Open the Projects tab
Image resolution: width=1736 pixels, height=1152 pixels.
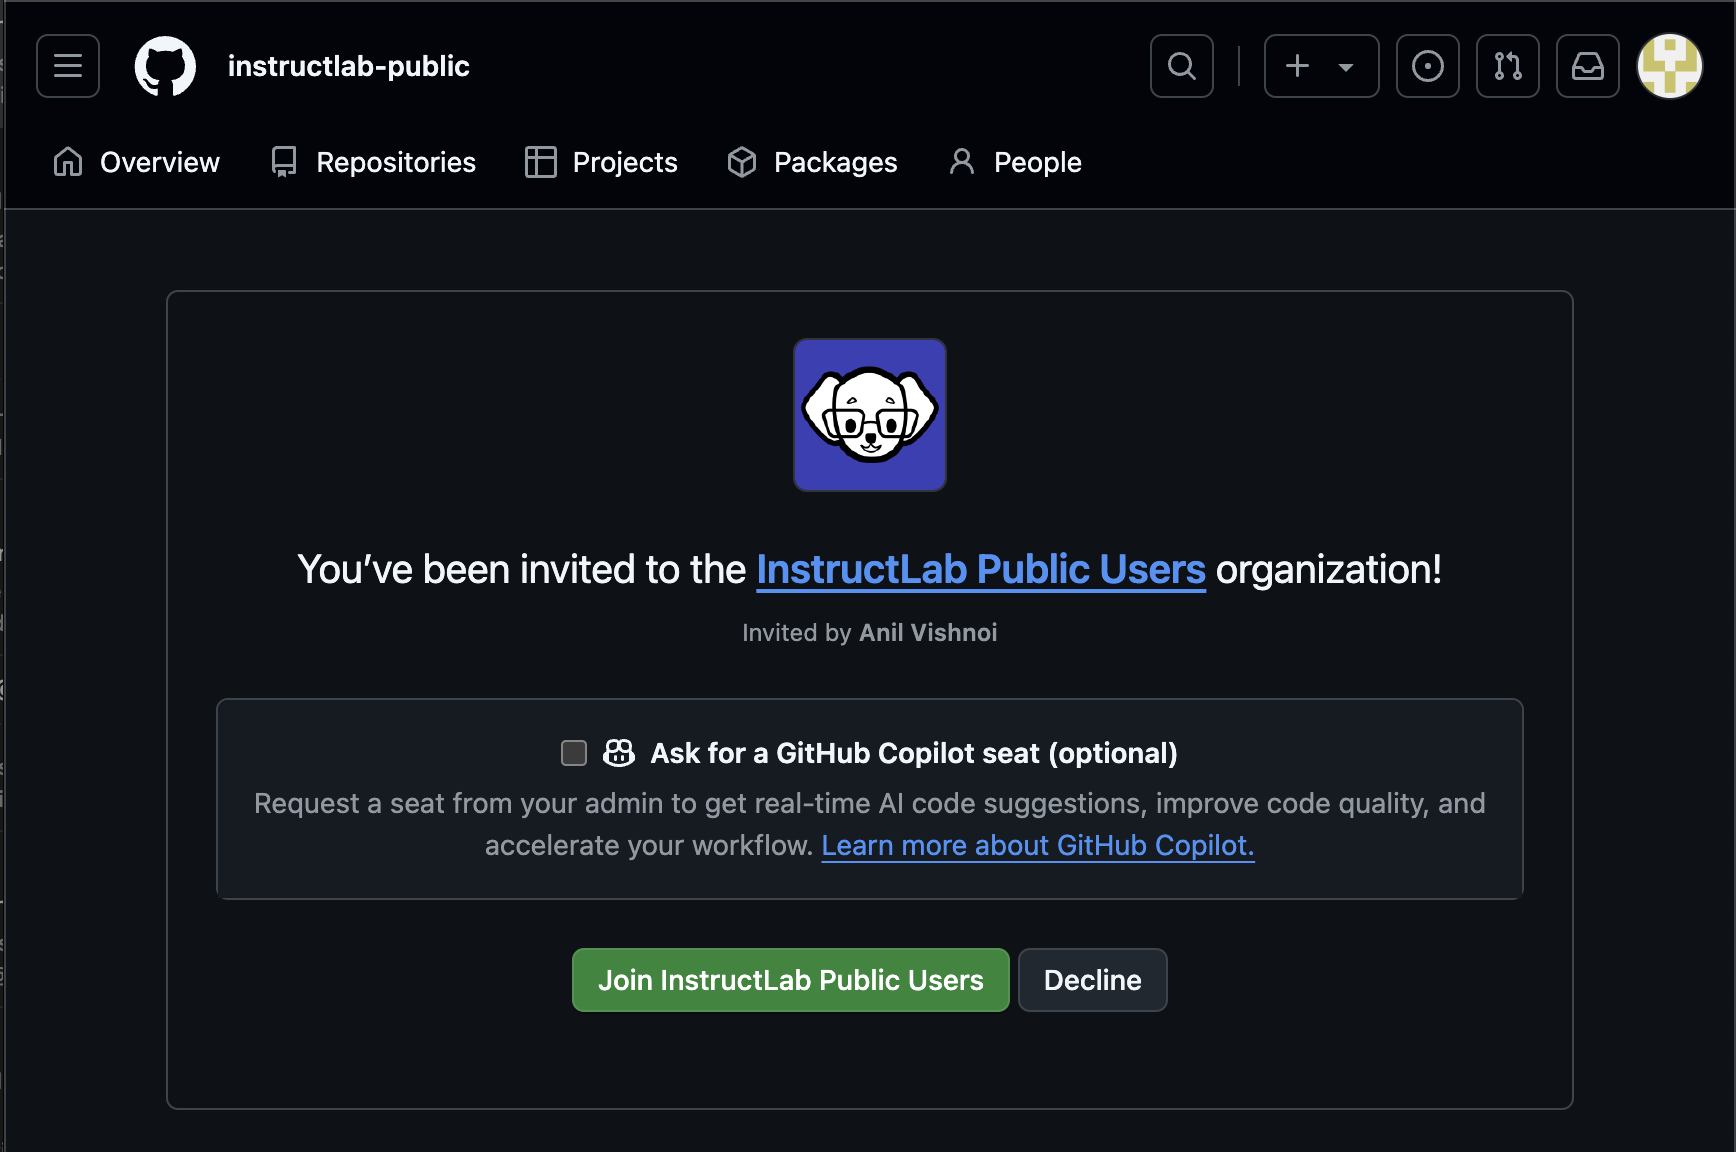coord(601,162)
